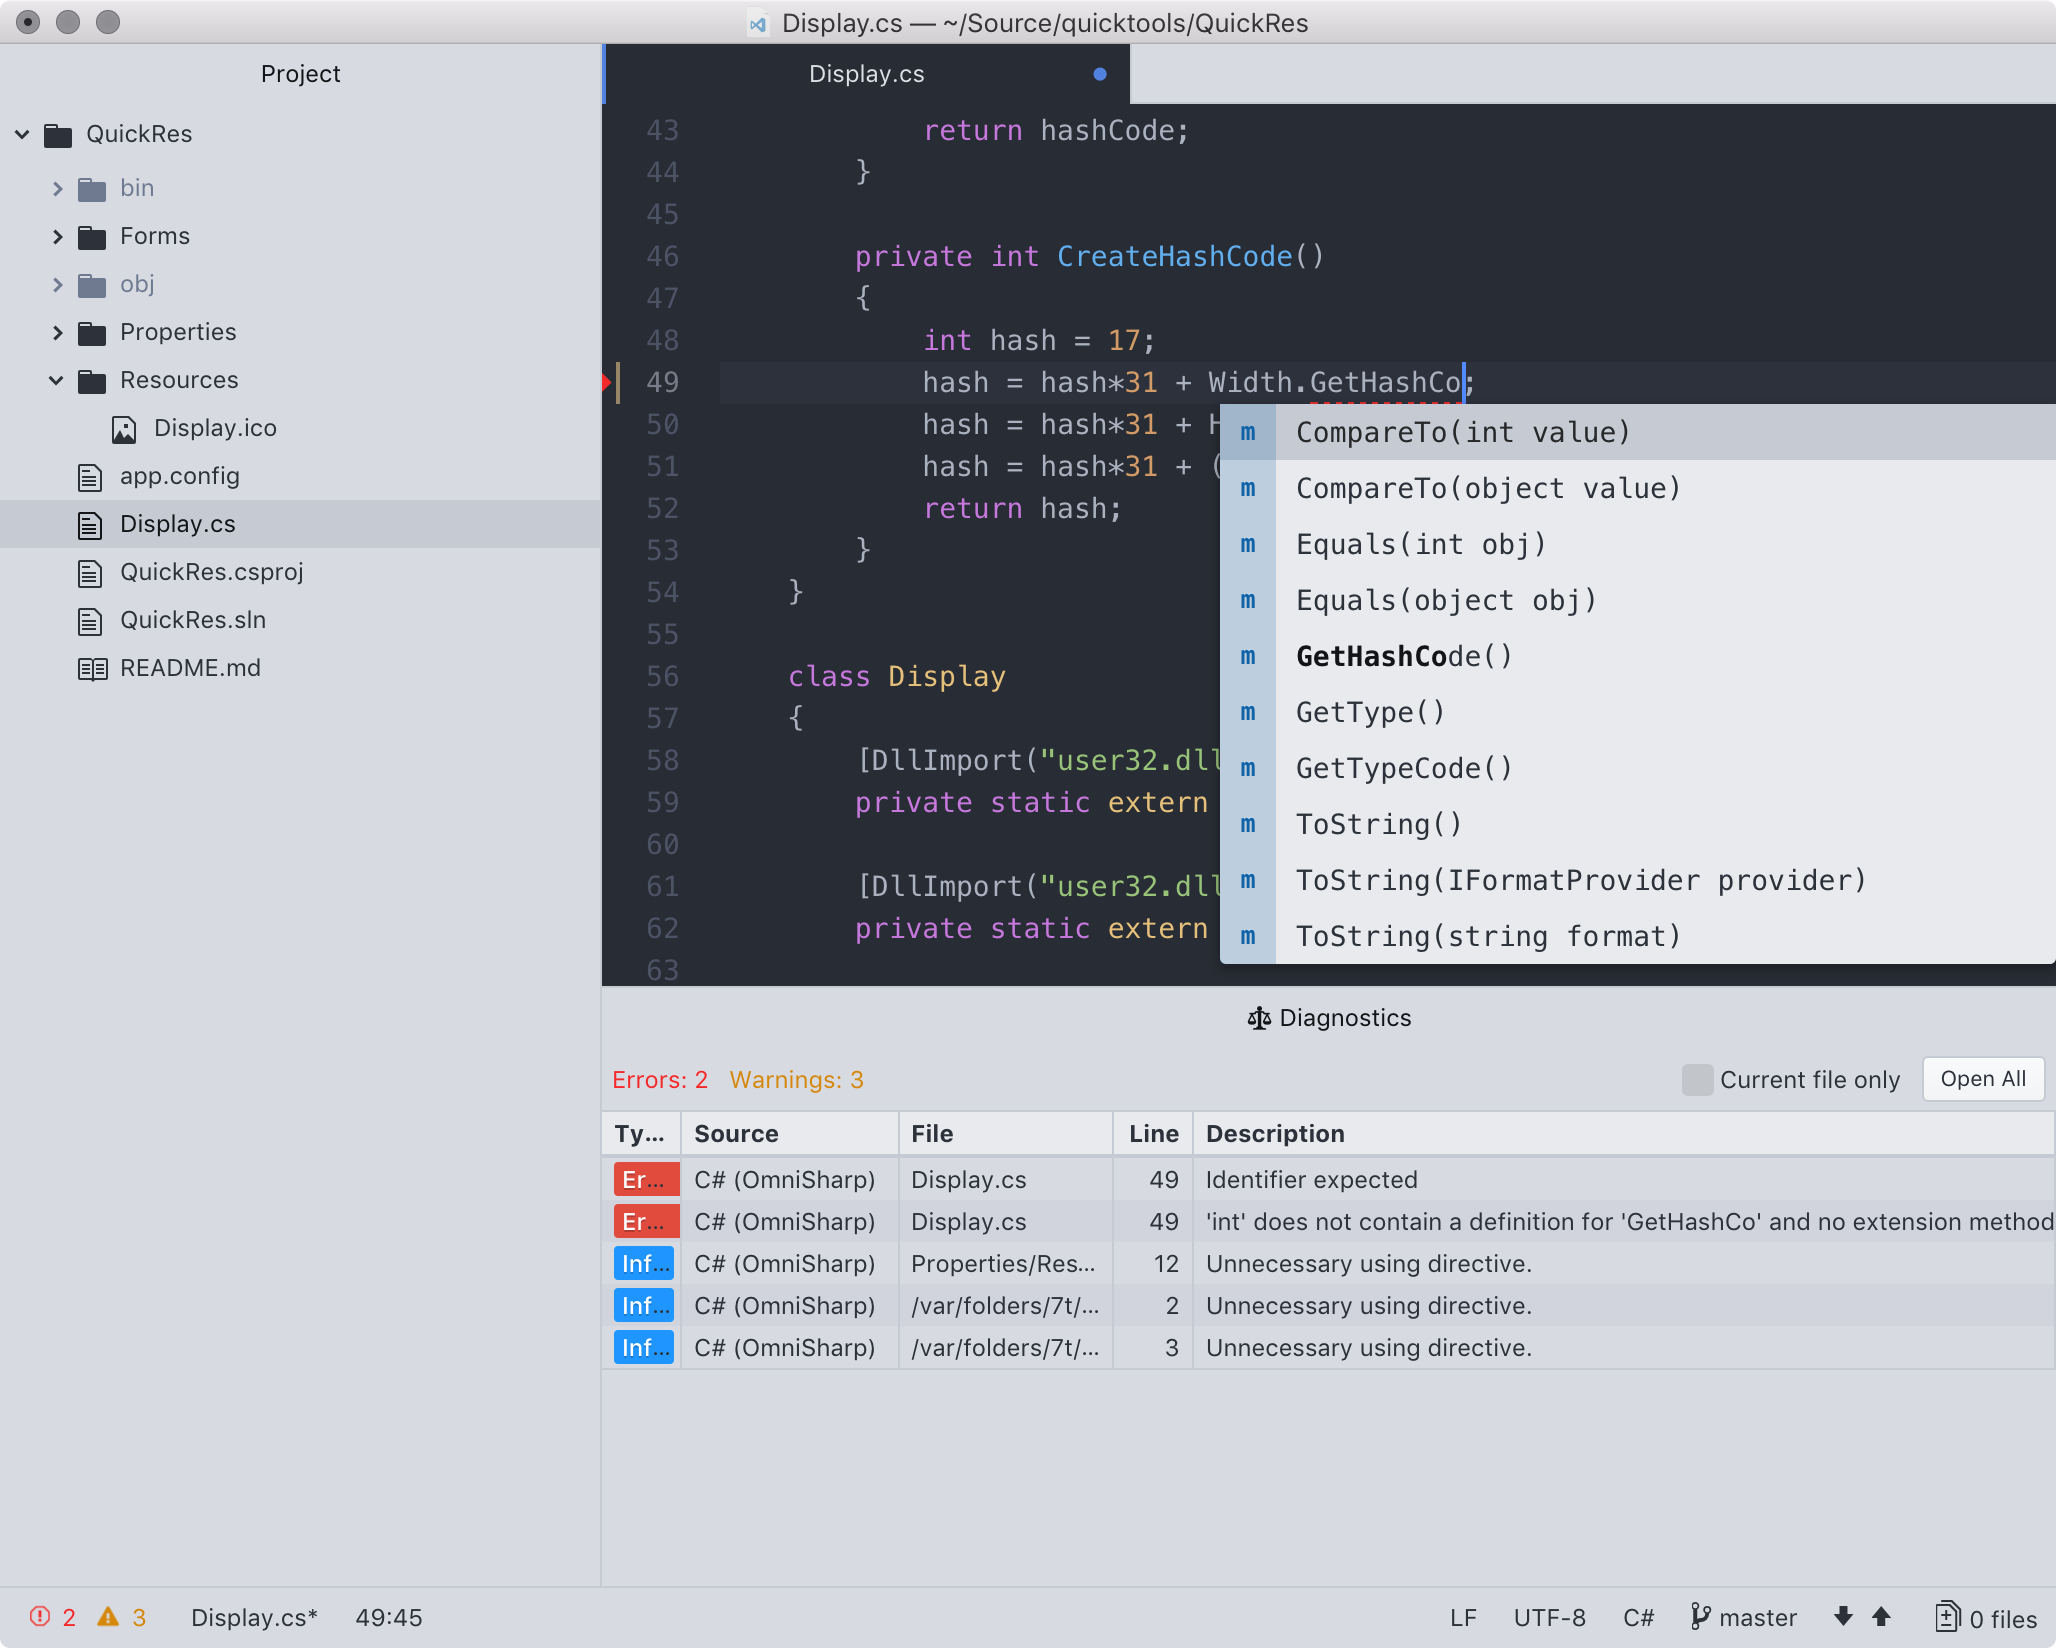Image resolution: width=2056 pixels, height=1648 pixels.
Task: Choose GetType() autocomplete suggestion
Action: [x=1638, y=712]
